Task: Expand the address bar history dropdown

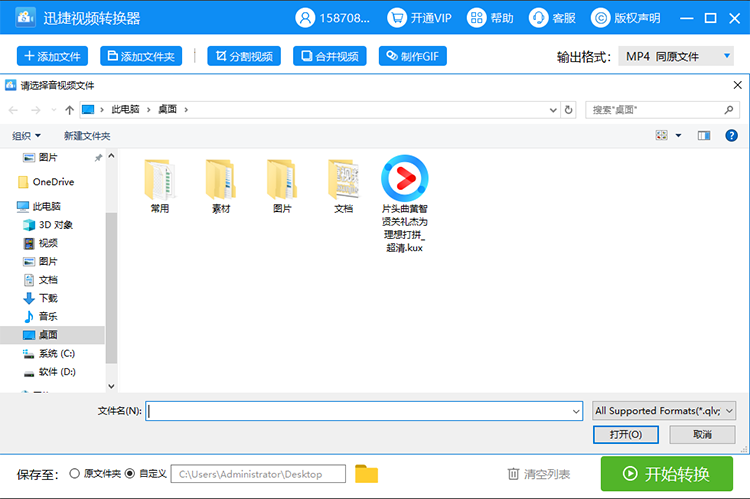Action: pyautogui.click(x=553, y=110)
